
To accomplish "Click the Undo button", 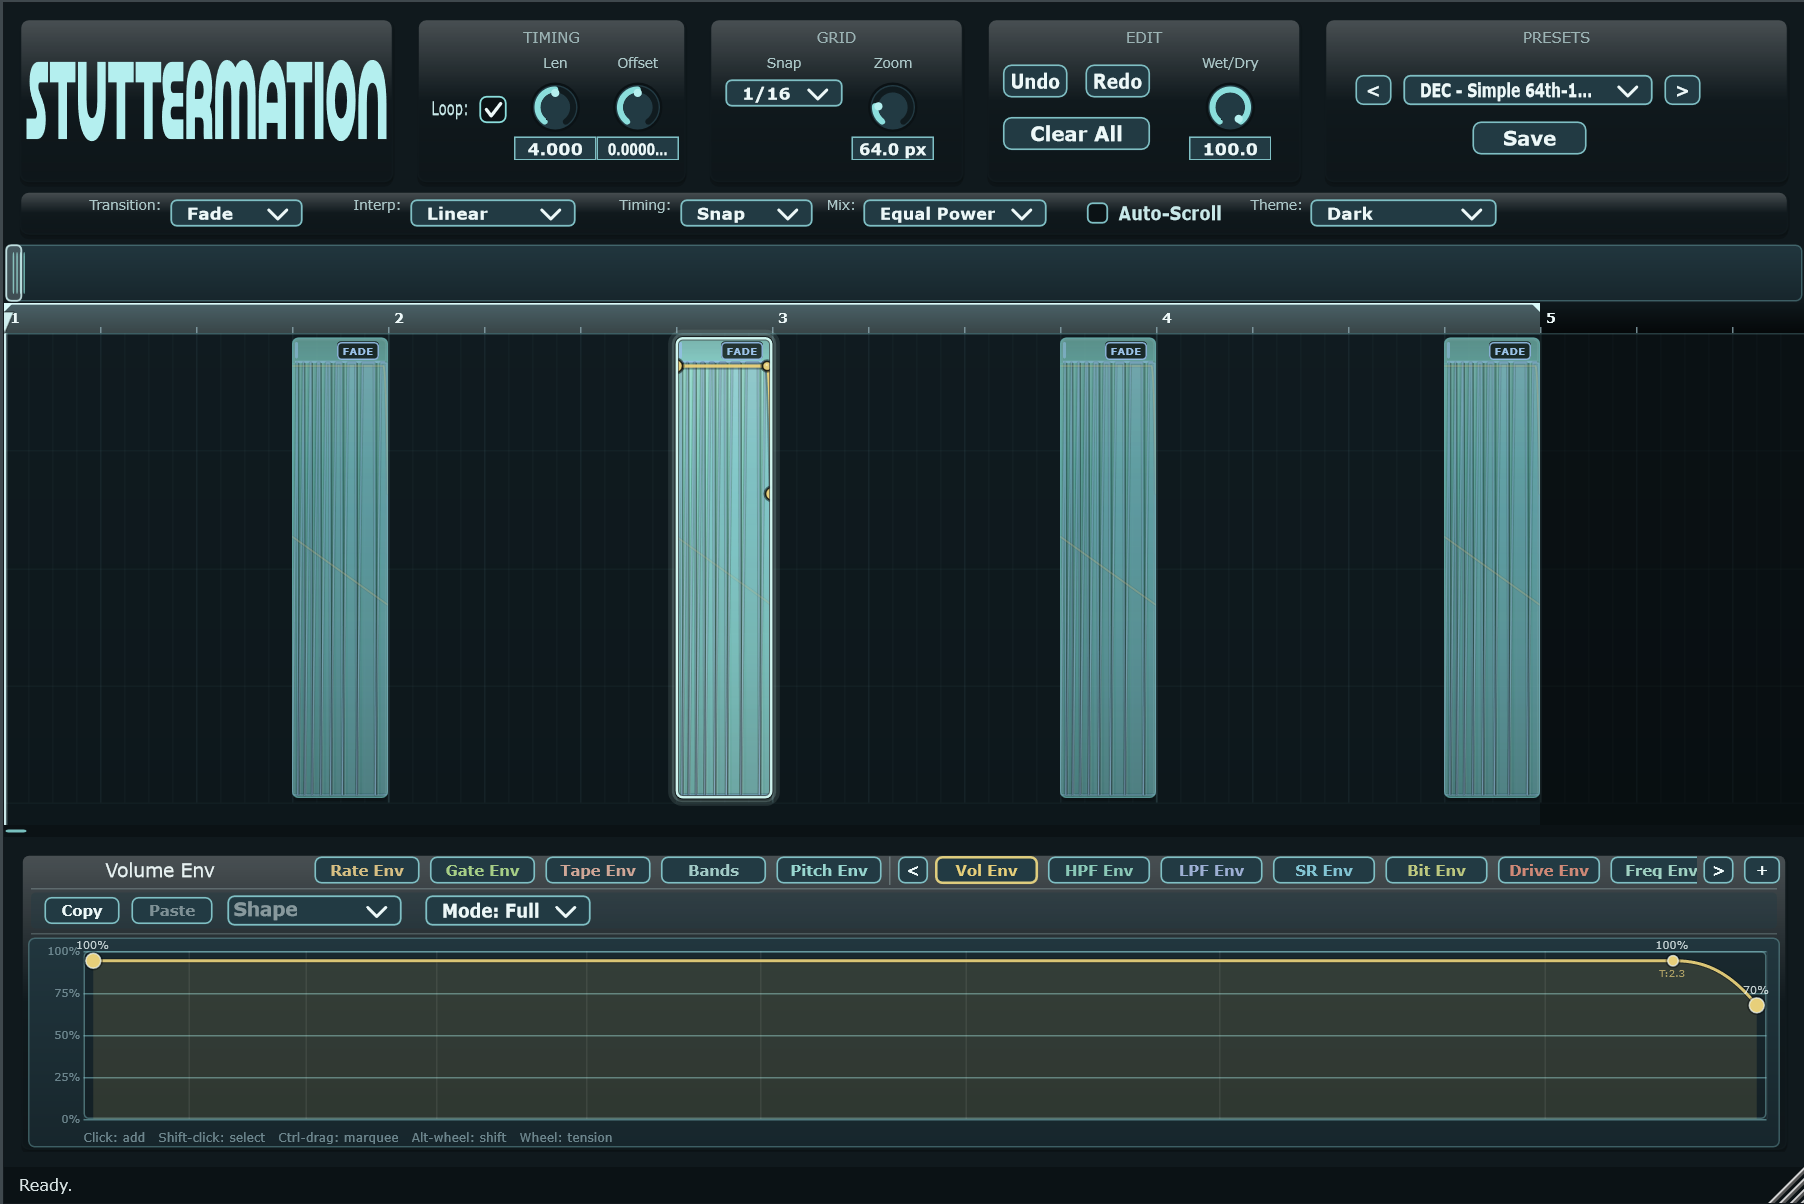I will (x=1035, y=81).
